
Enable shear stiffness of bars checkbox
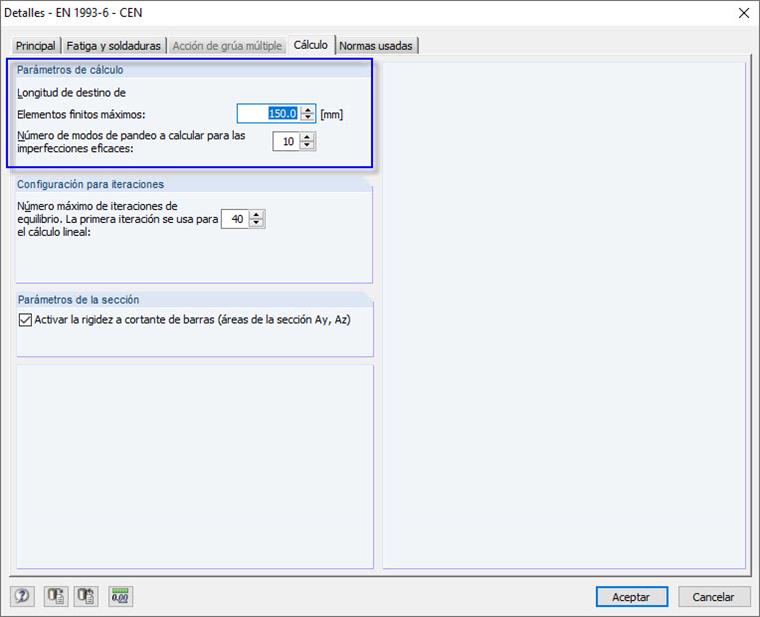(x=25, y=320)
